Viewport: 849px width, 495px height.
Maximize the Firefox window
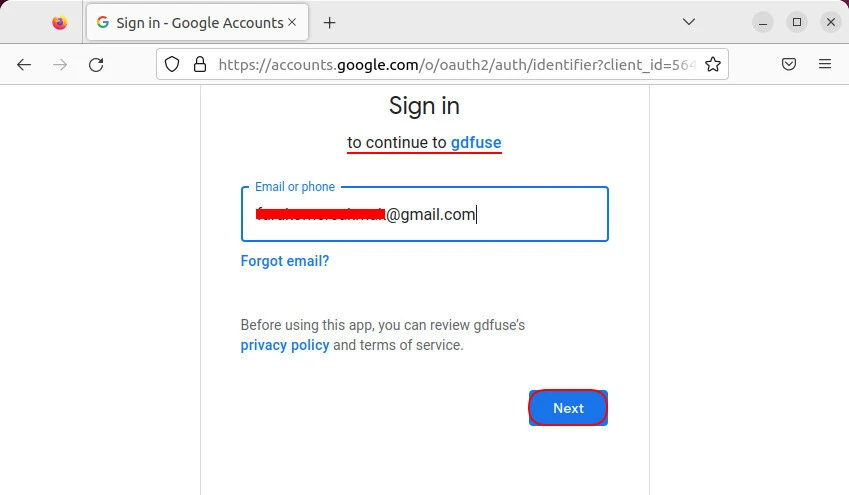[x=797, y=21]
